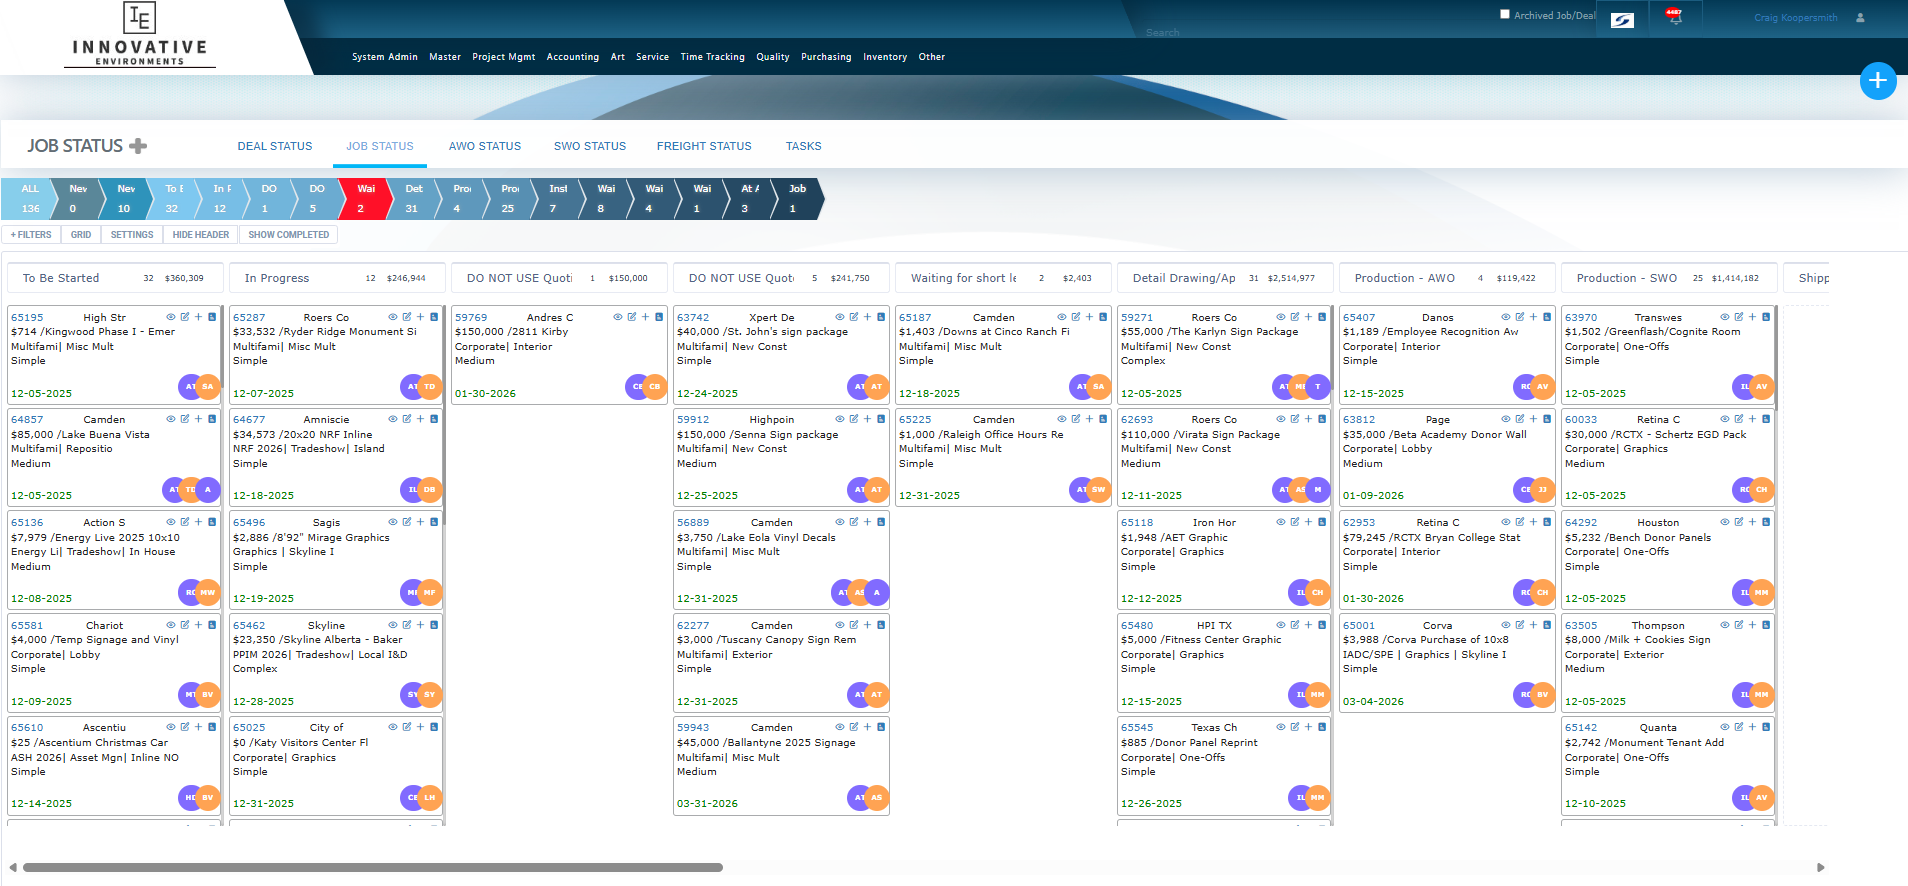The width and height of the screenshot is (1908, 886).
Task: Edit job 59769 Andres C card
Action: [x=632, y=317]
